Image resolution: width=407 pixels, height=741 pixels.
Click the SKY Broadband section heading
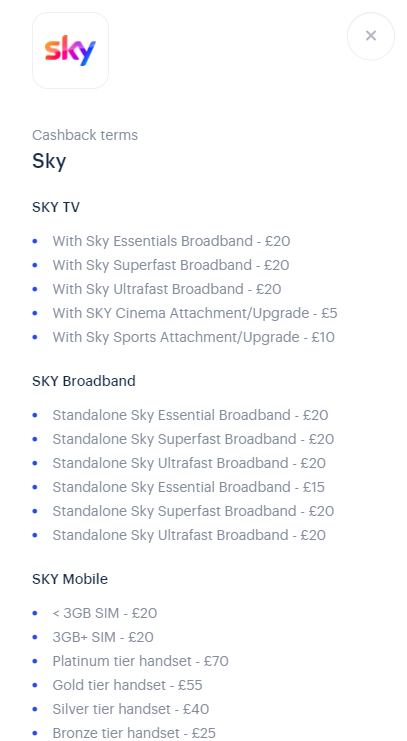coord(84,381)
